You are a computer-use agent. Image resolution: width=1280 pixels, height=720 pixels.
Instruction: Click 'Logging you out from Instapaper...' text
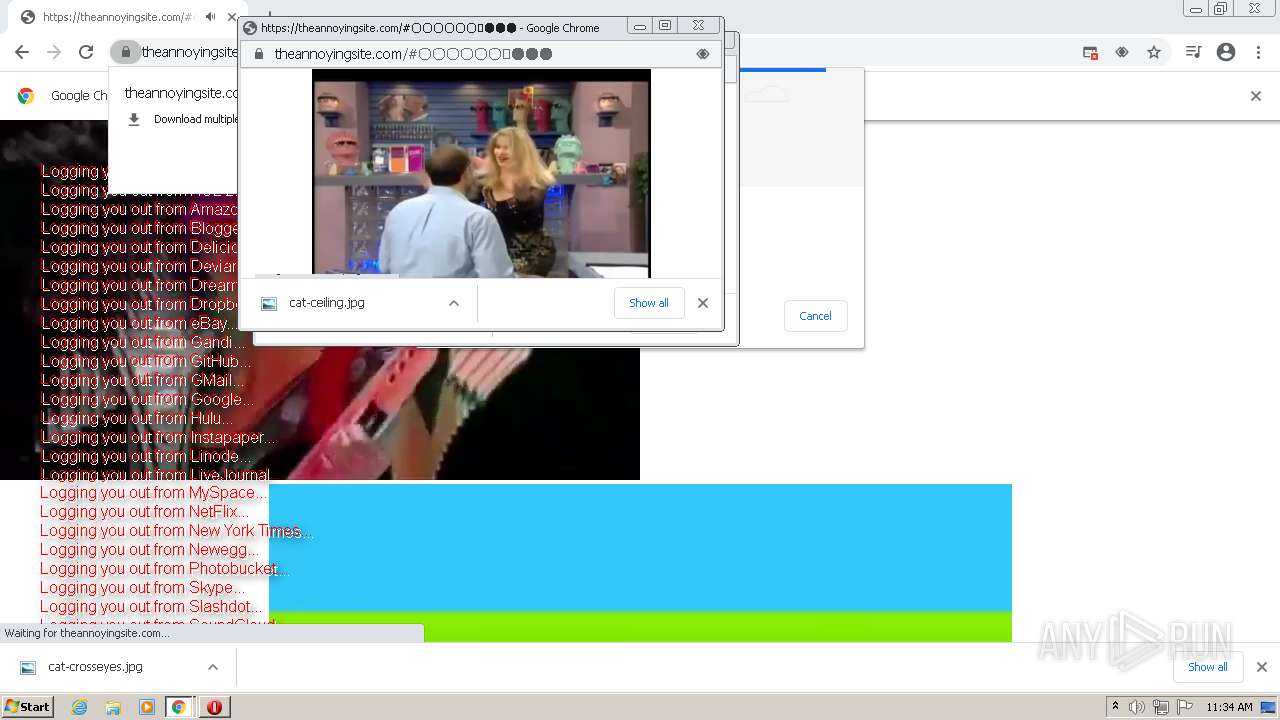(158, 437)
